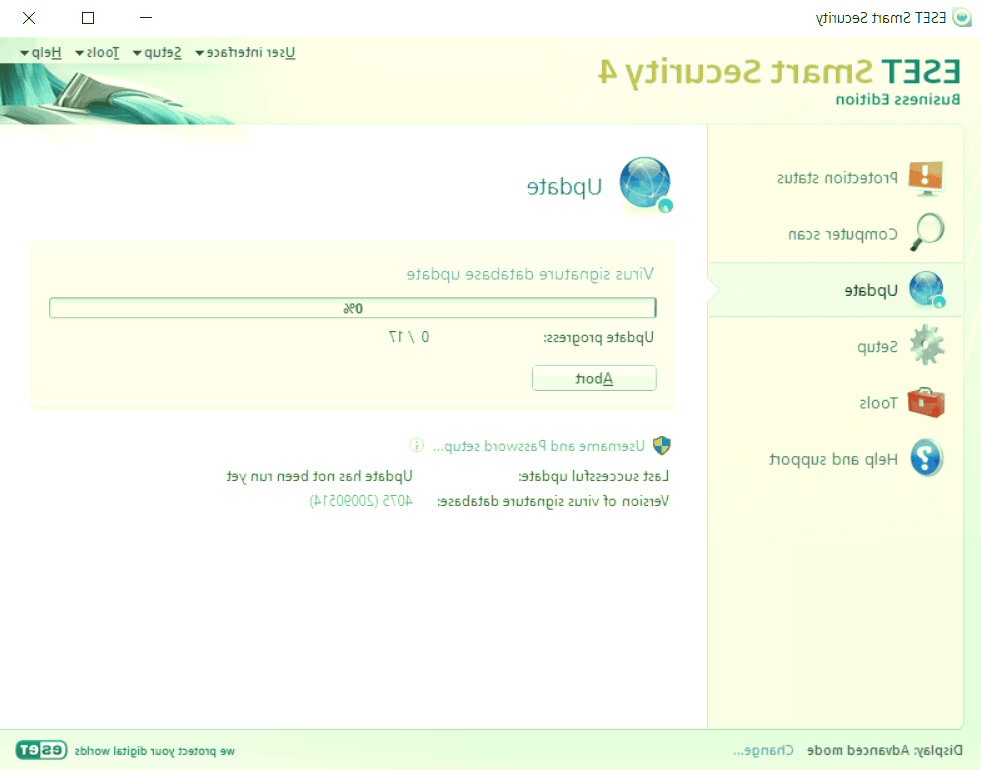Click the info icon after Password setup

tap(417, 445)
